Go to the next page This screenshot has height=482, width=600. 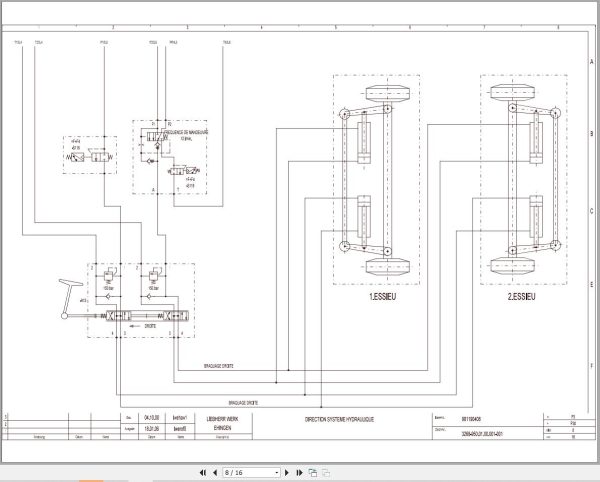click(287, 473)
